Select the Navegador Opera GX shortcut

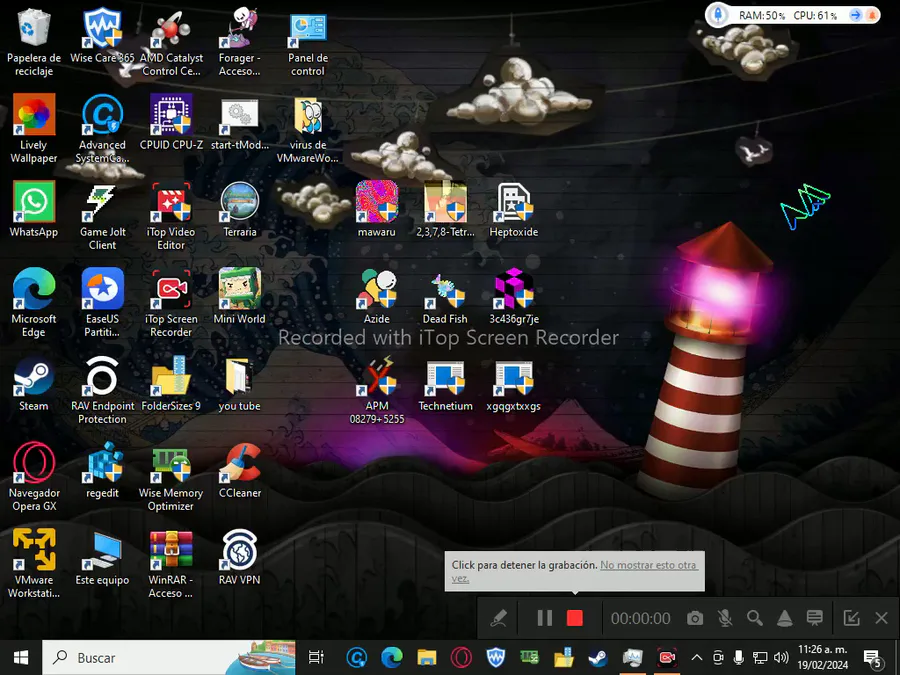[34, 477]
